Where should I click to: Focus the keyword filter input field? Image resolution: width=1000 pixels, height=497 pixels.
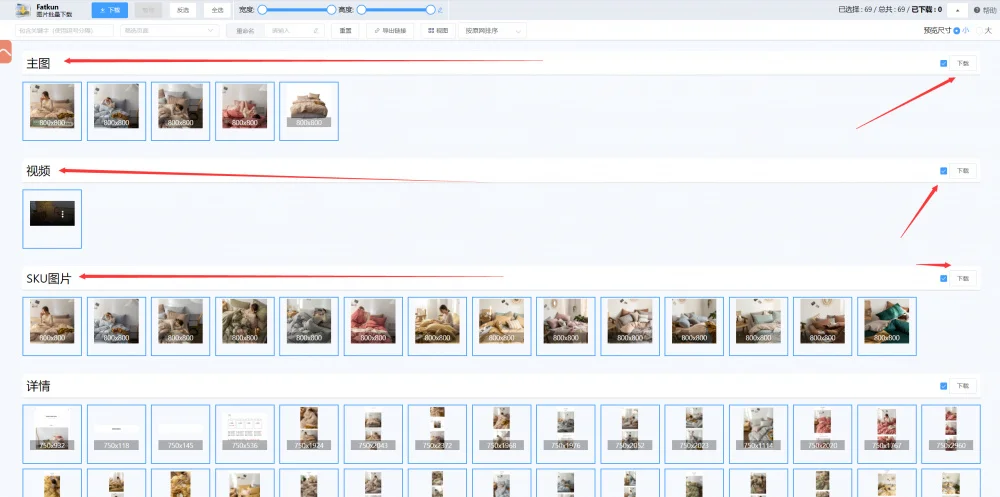64,31
